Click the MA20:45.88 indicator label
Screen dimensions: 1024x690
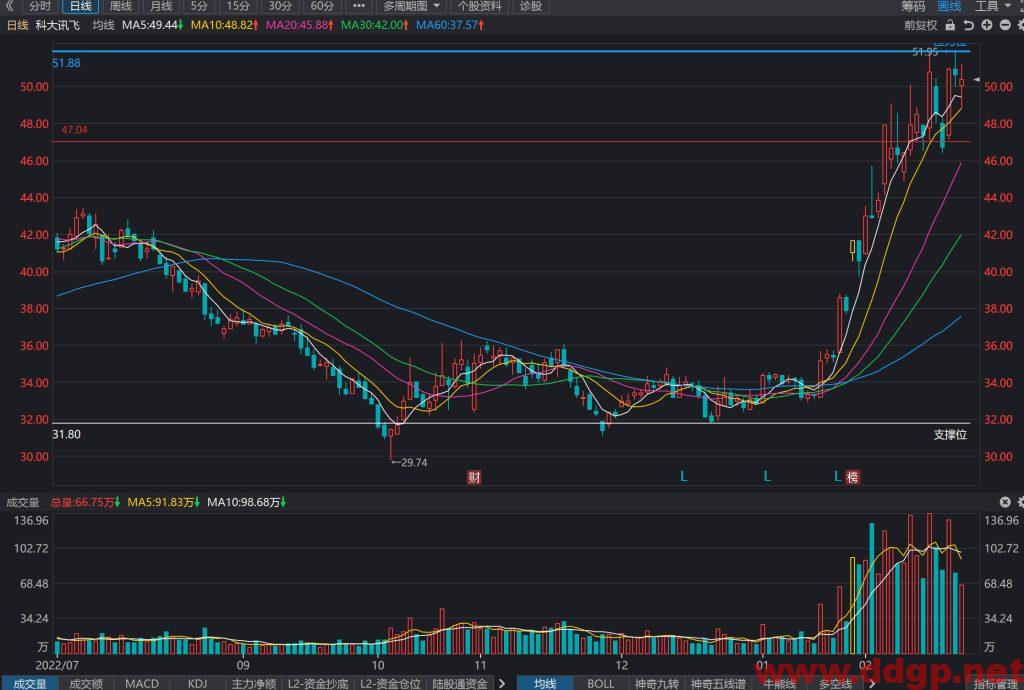(300, 25)
